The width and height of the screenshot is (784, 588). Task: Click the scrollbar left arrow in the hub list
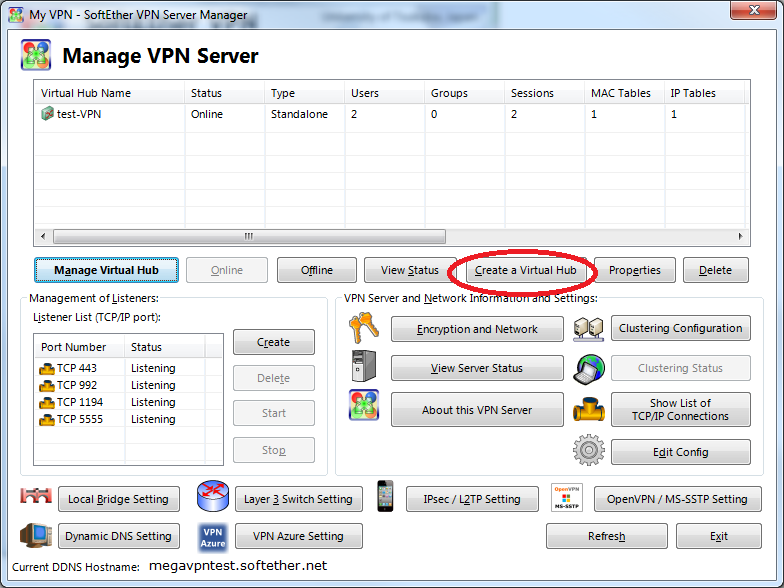pos(43,236)
